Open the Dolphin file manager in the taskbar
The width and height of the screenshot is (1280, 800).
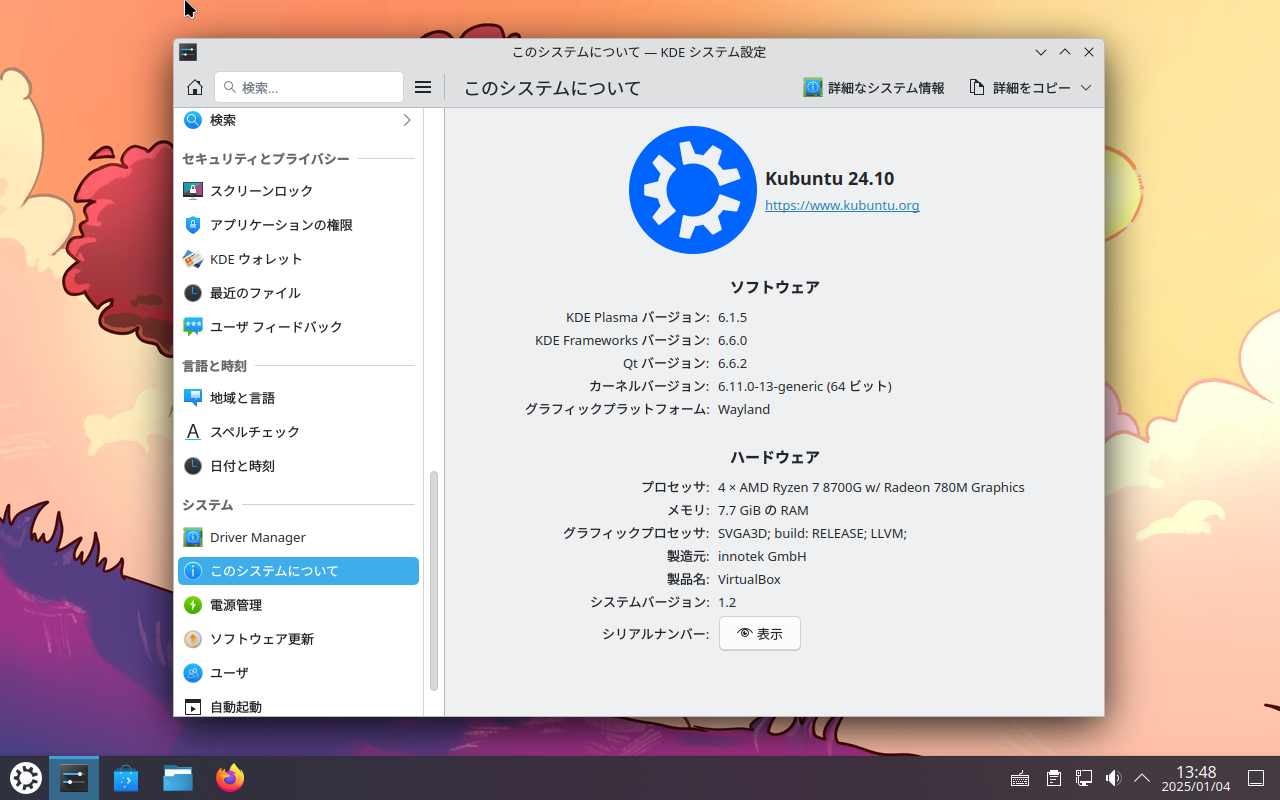click(178, 778)
